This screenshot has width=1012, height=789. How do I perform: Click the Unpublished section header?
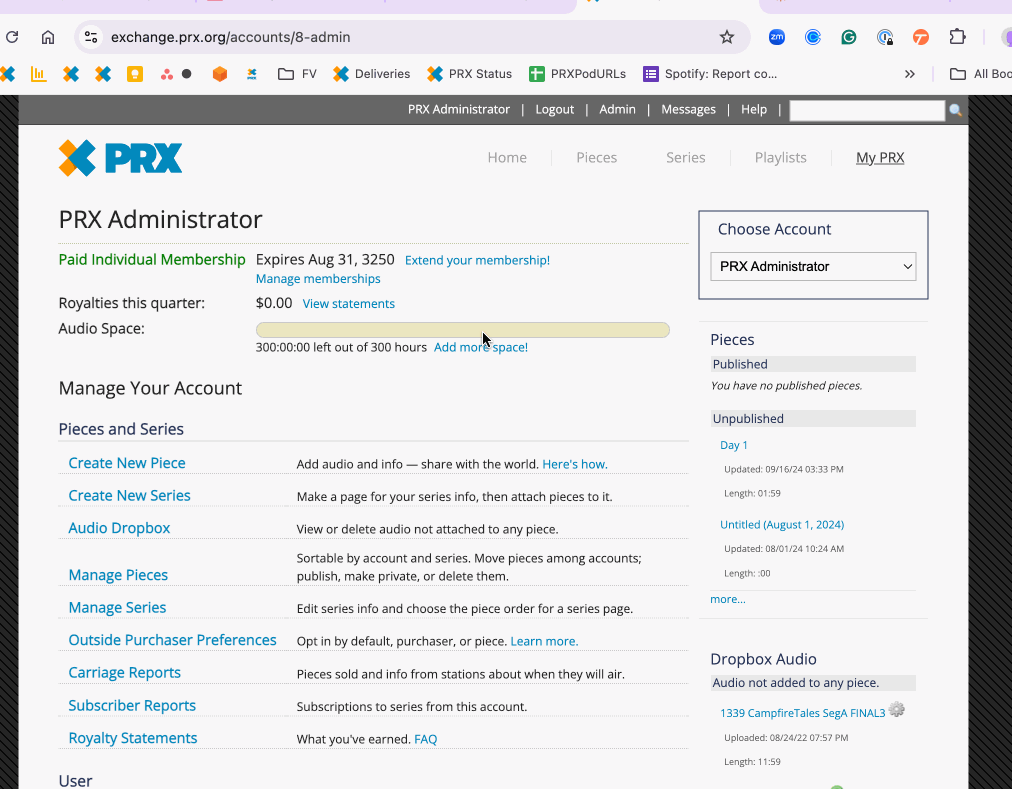click(813, 418)
